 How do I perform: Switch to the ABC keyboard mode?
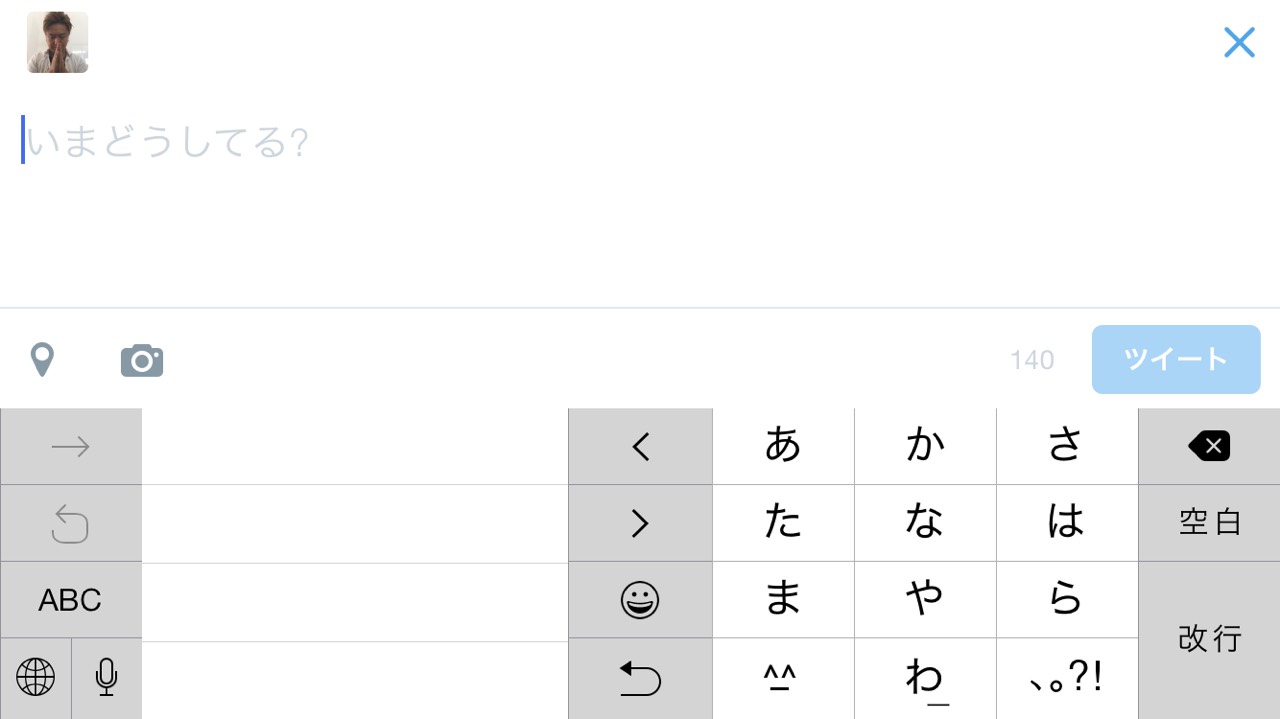coord(70,600)
